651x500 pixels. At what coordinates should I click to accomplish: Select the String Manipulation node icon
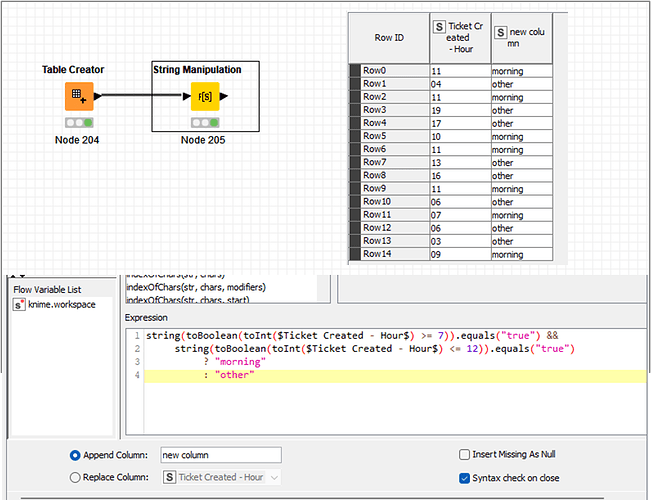coord(205,96)
